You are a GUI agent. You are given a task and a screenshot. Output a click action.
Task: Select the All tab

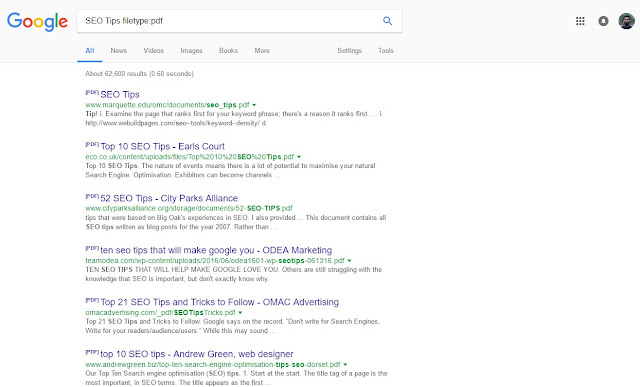90,51
